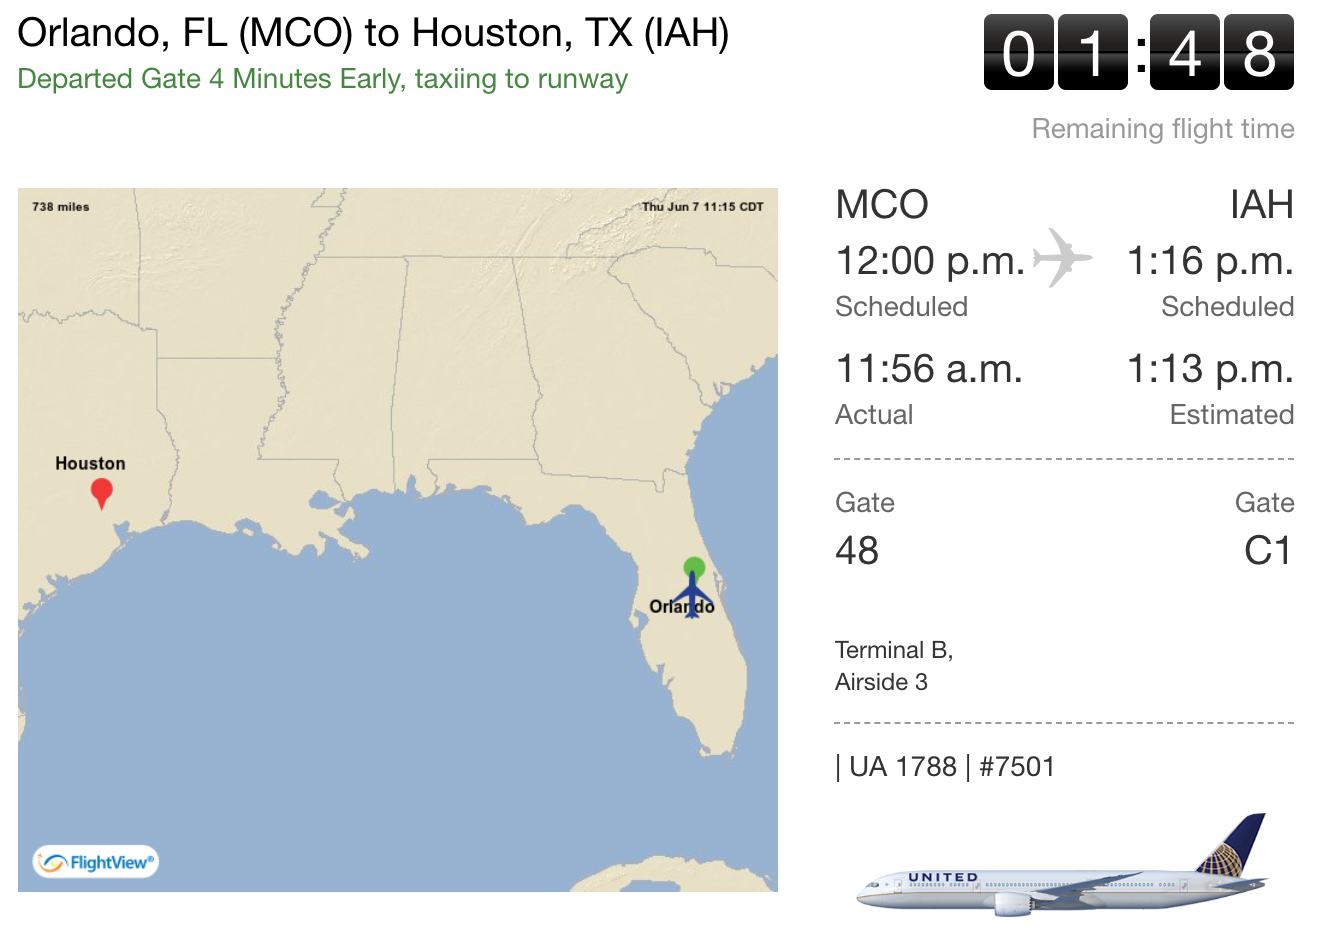Click the Terminal B, Airside 3 text
The width and height of the screenshot is (1322, 934).
click(894, 666)
